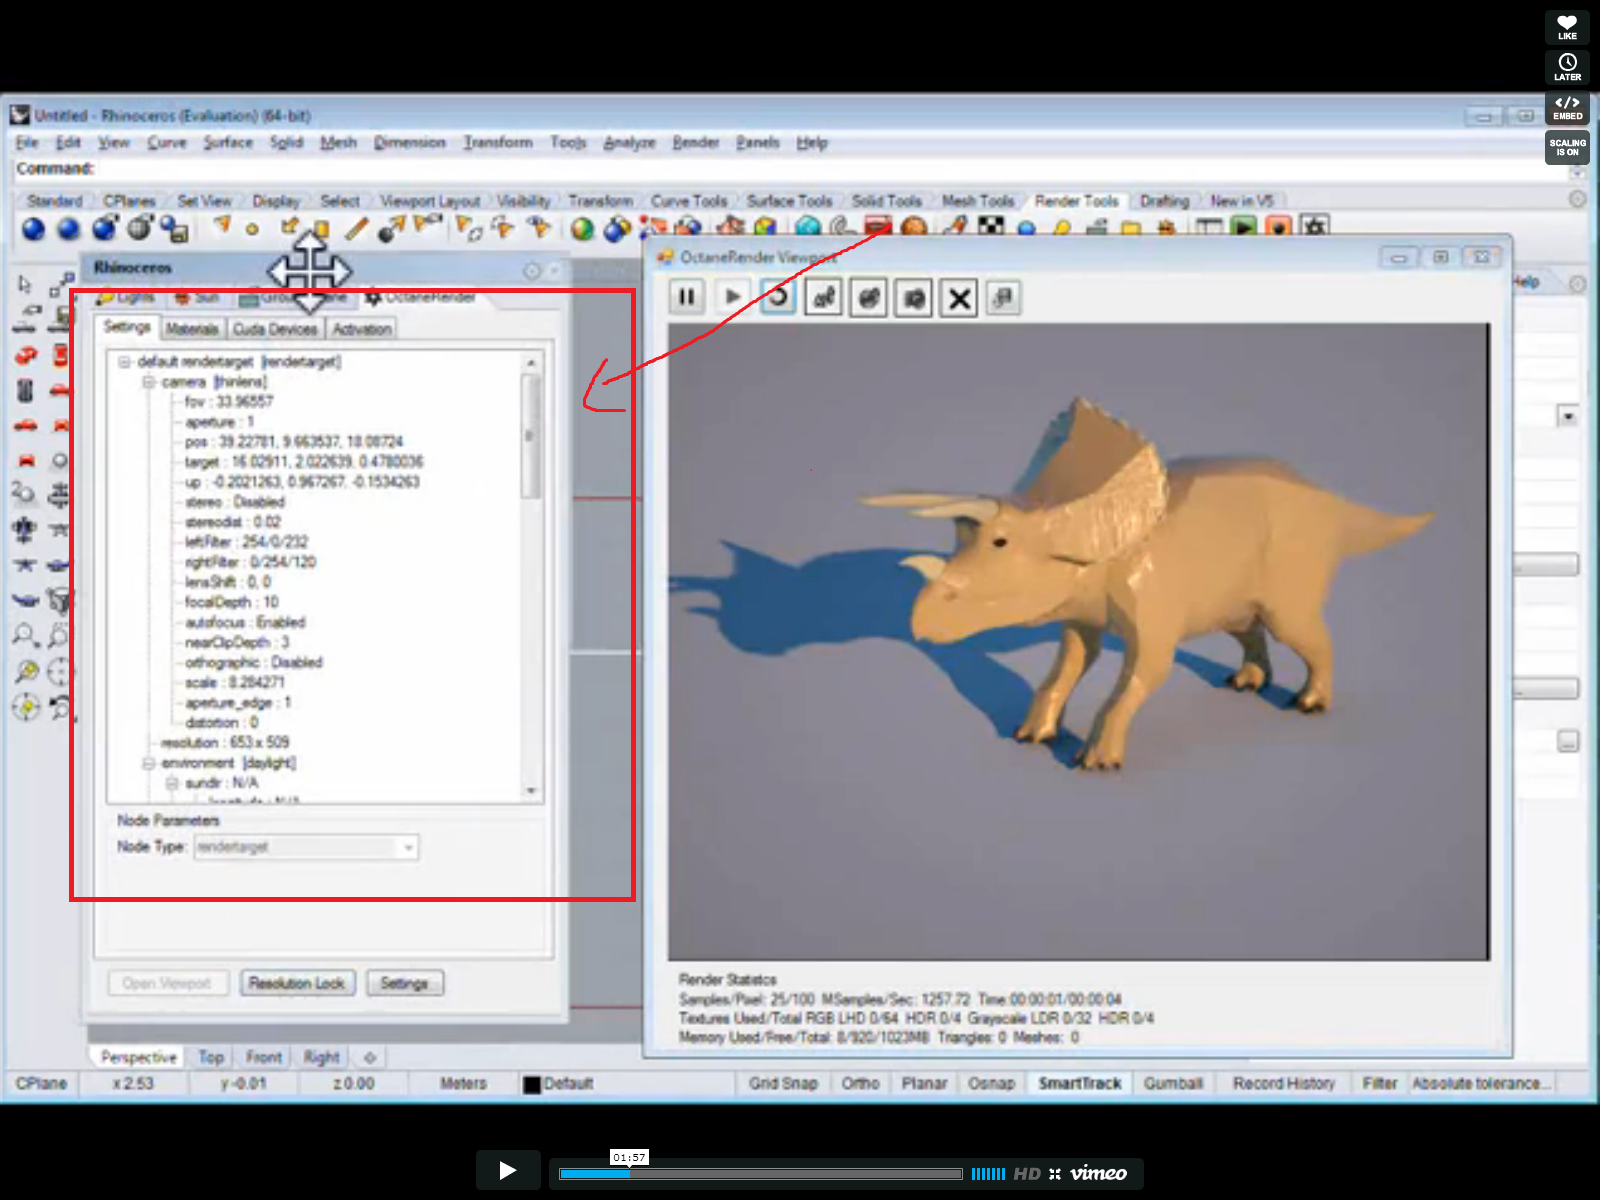This screenshot has height=1200, width=1600.
Task: Click the magnifier zoom icon in left sidebar
Action: (25, 635)
